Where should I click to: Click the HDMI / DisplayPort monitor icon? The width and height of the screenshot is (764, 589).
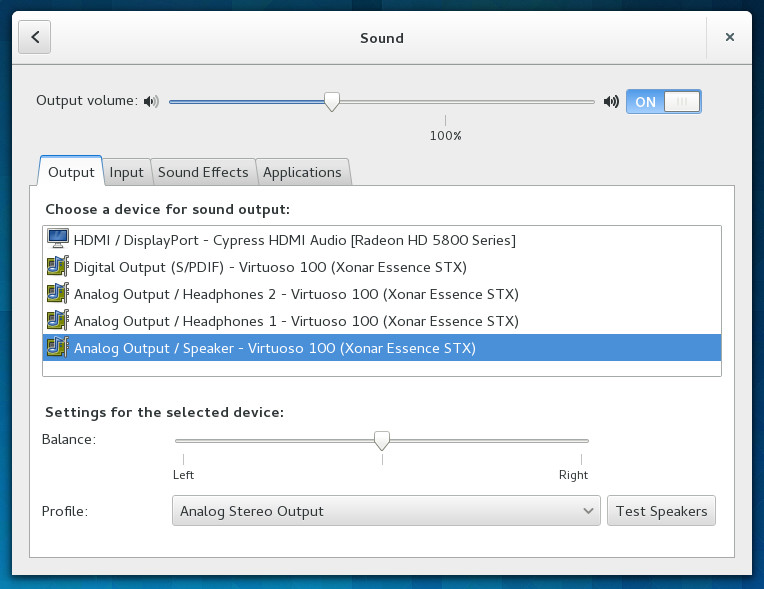tap(58, 240)
